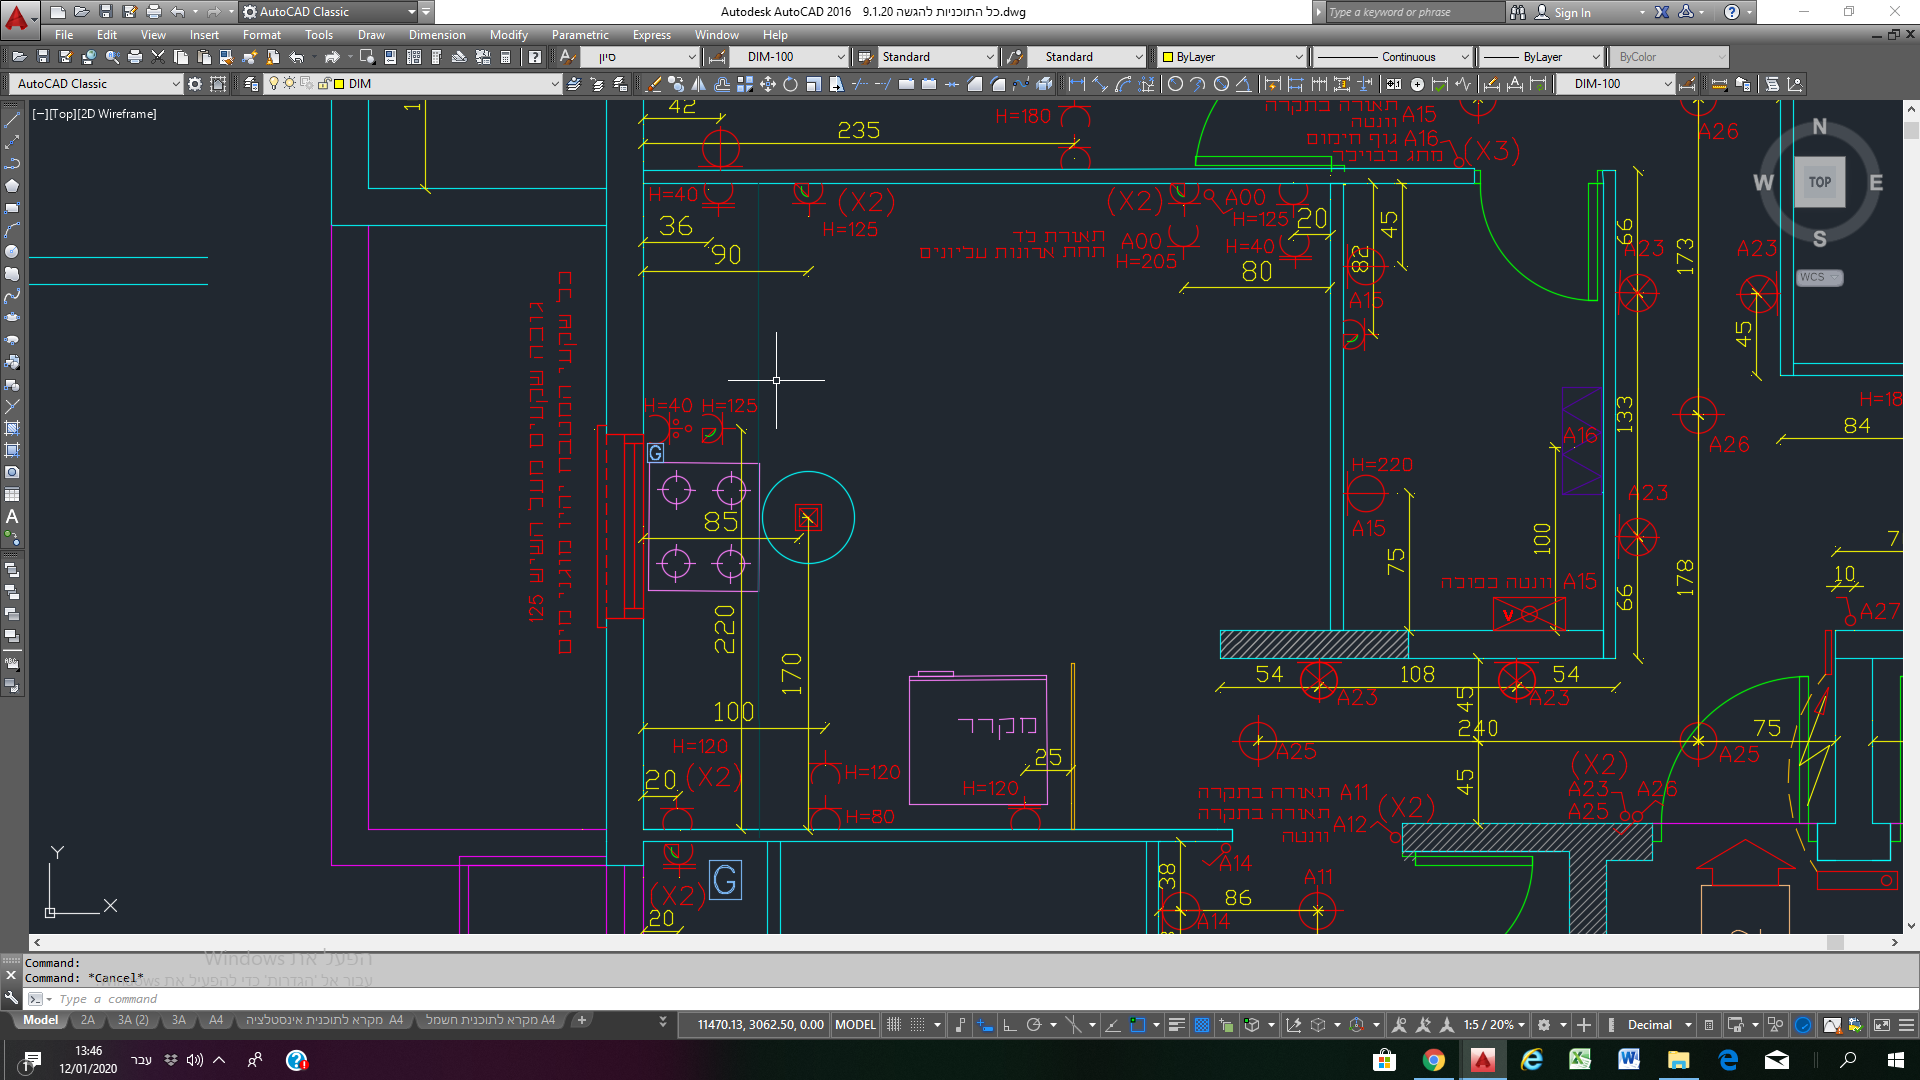Click the Undo arrow icon

[296, 57]
